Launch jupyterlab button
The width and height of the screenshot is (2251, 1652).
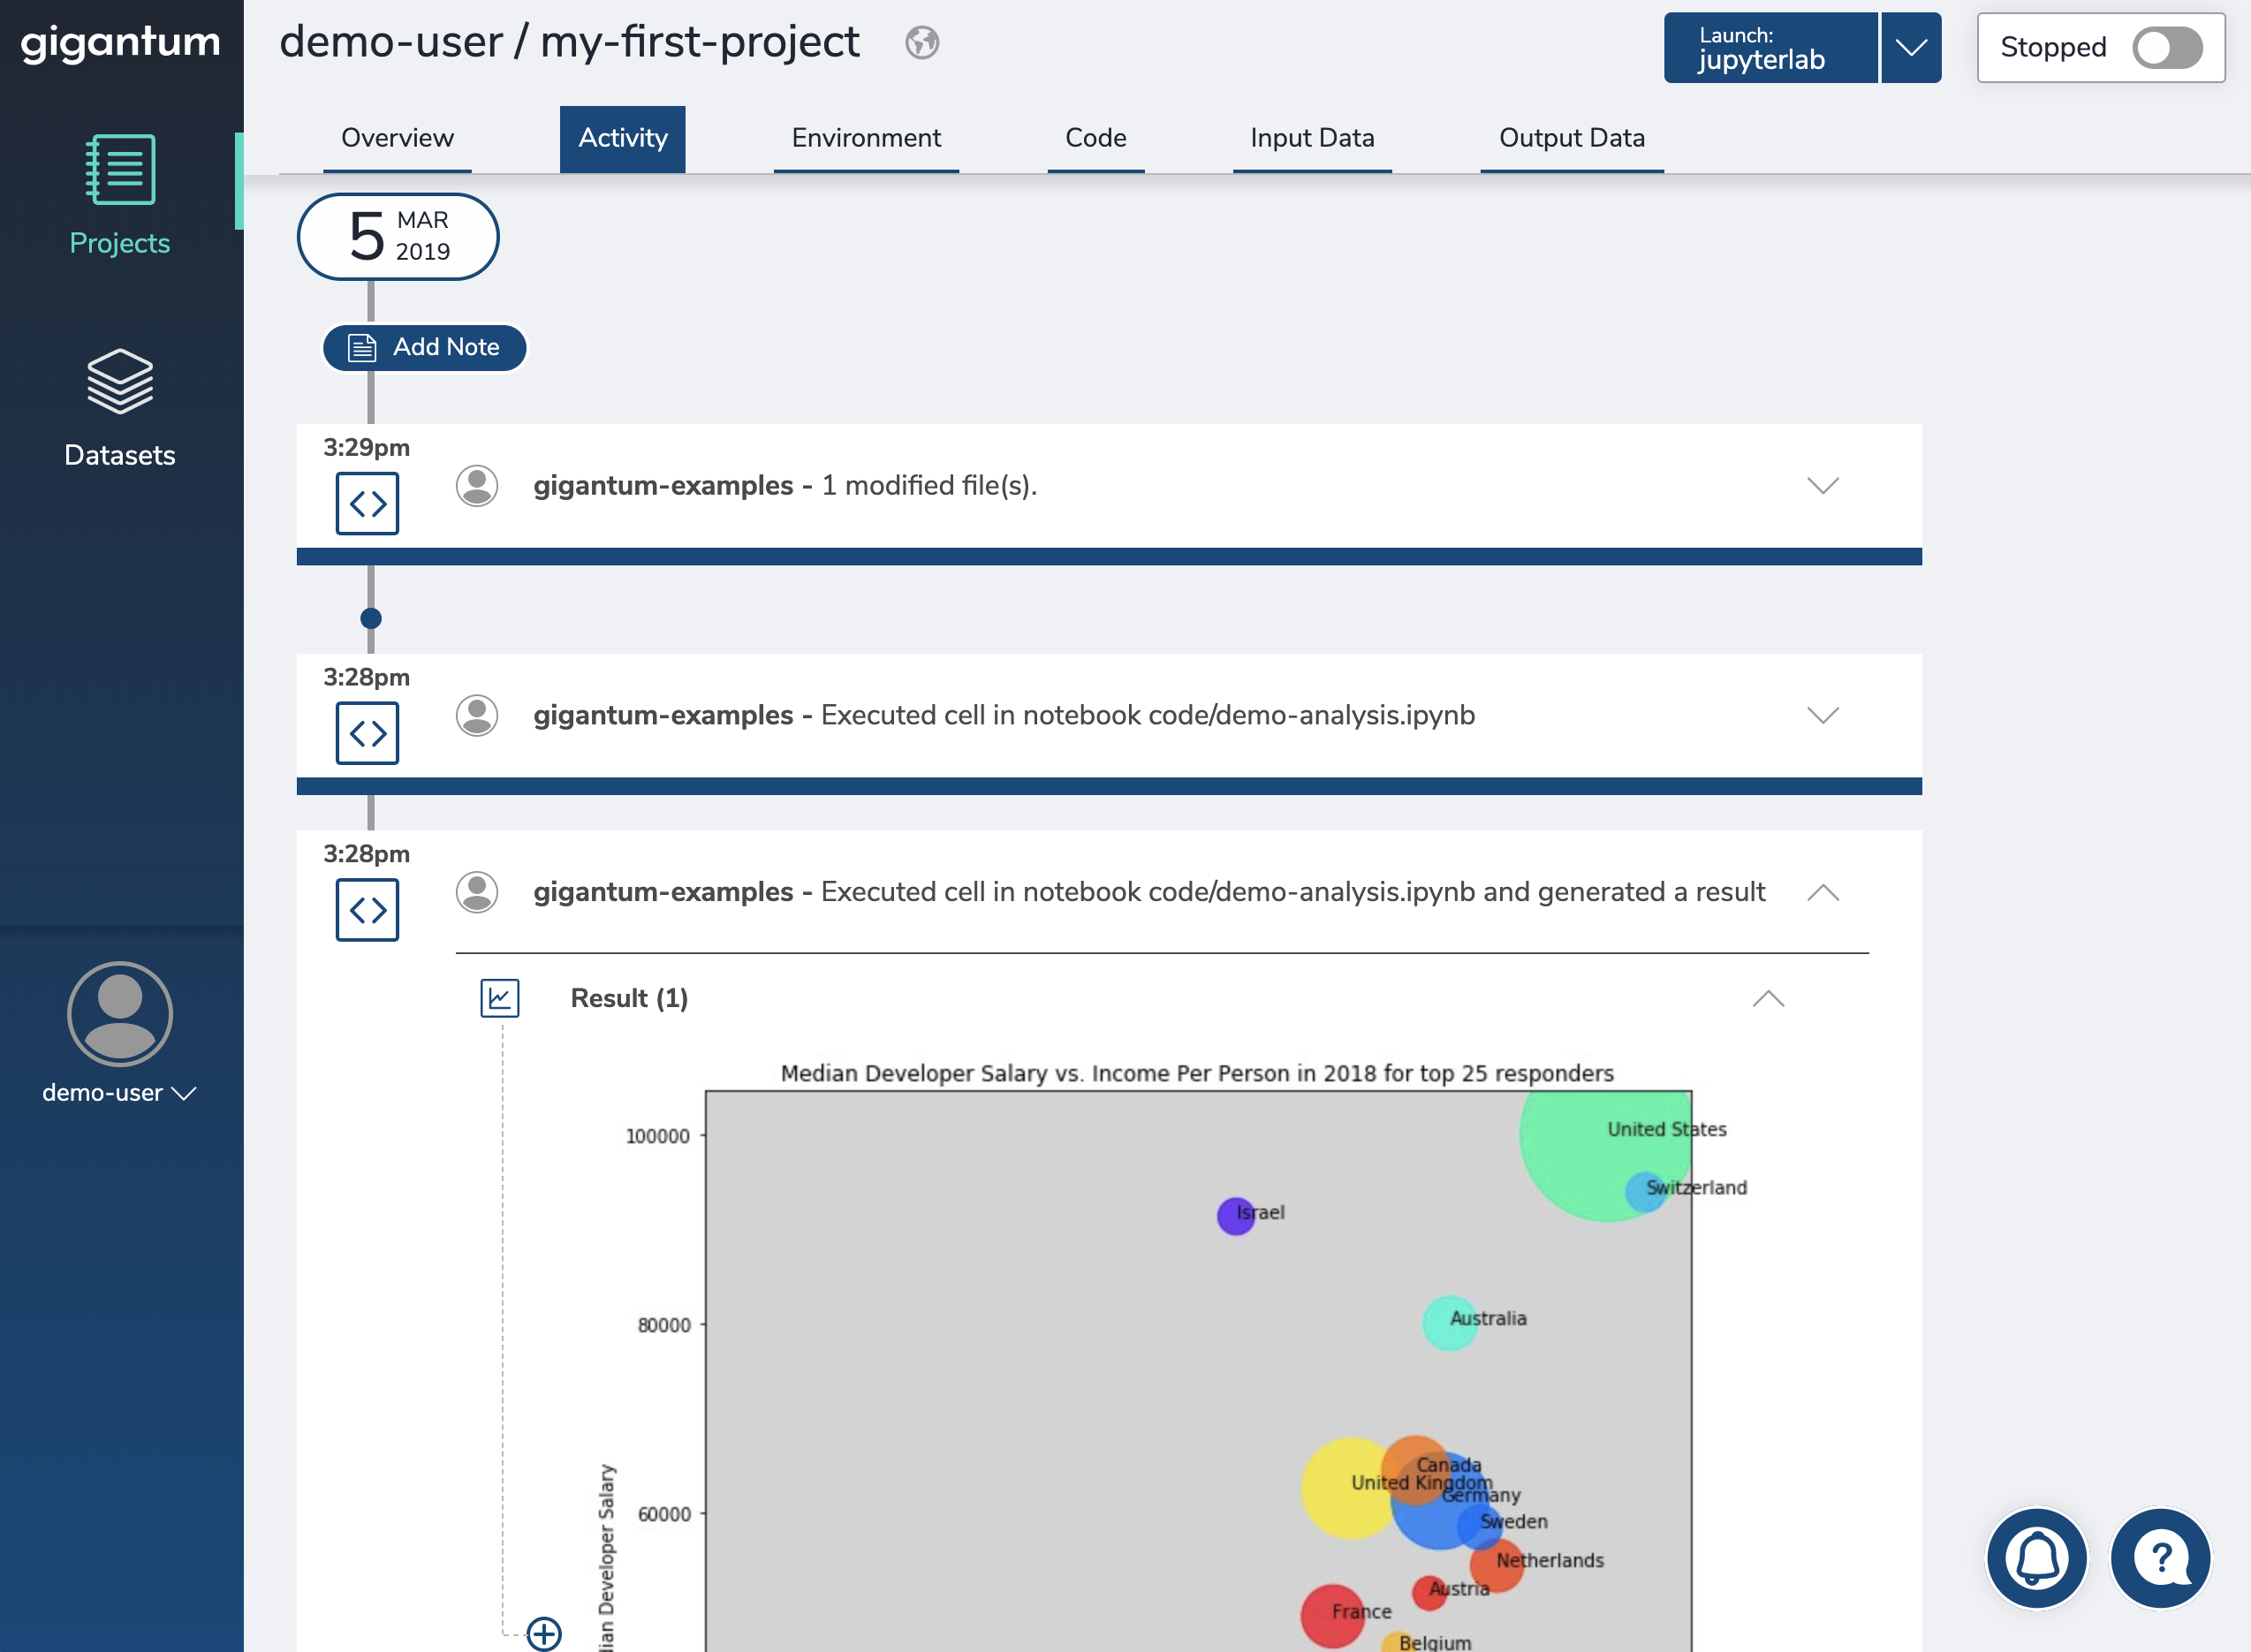1769,47
